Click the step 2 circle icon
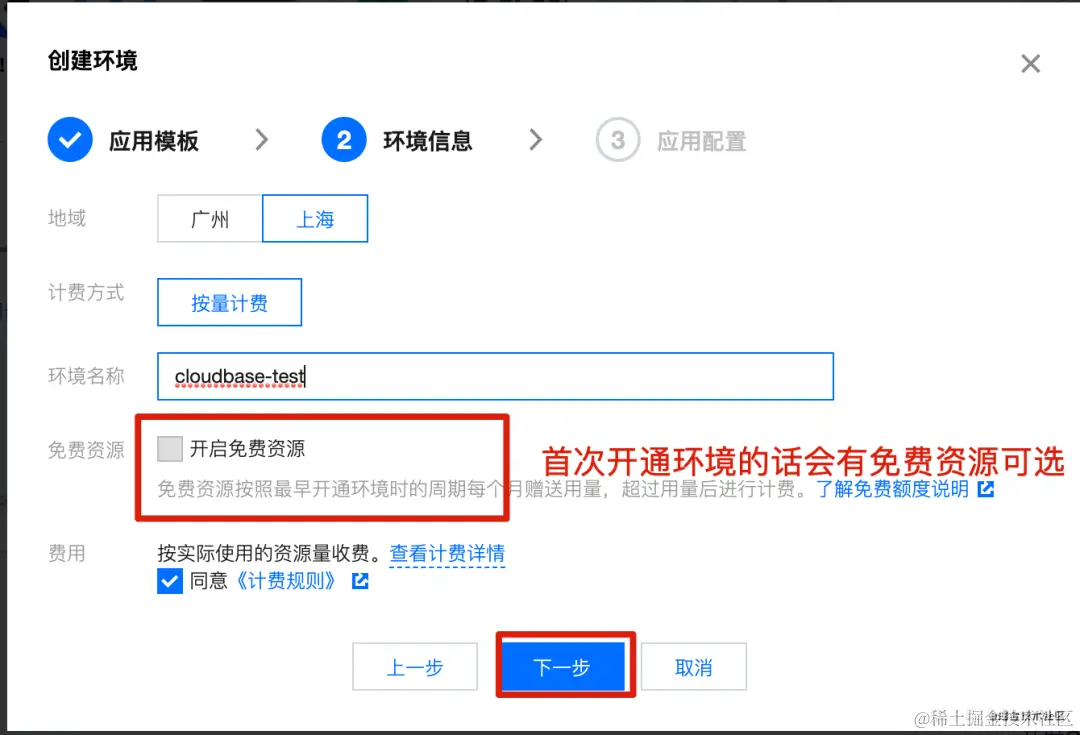The image size is (1080, 735). point(344,140)
